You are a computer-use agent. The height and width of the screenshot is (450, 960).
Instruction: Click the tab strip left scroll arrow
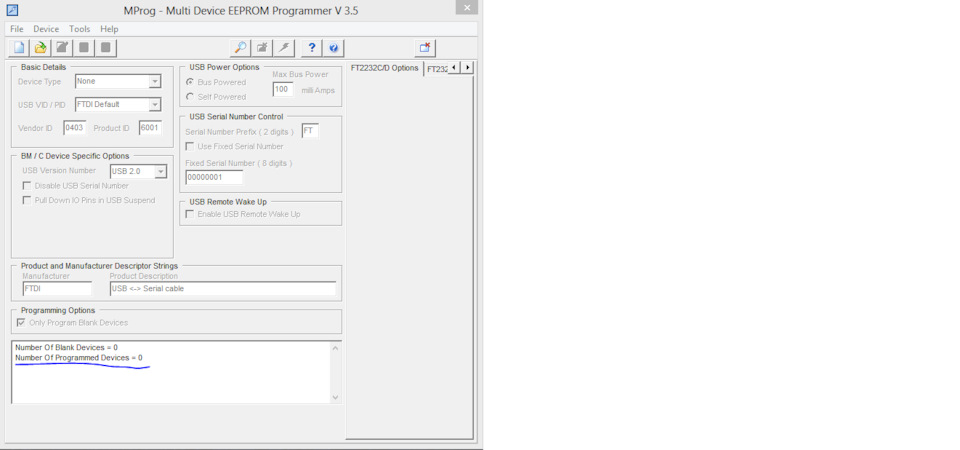pyautogui.click(x=454, y=67)
